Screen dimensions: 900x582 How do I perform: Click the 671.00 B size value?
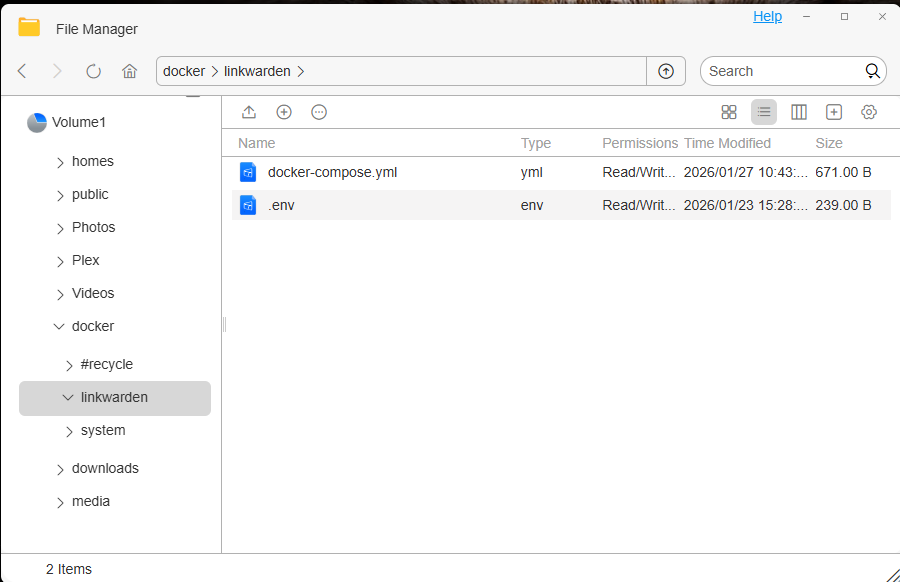click(843, 172)
